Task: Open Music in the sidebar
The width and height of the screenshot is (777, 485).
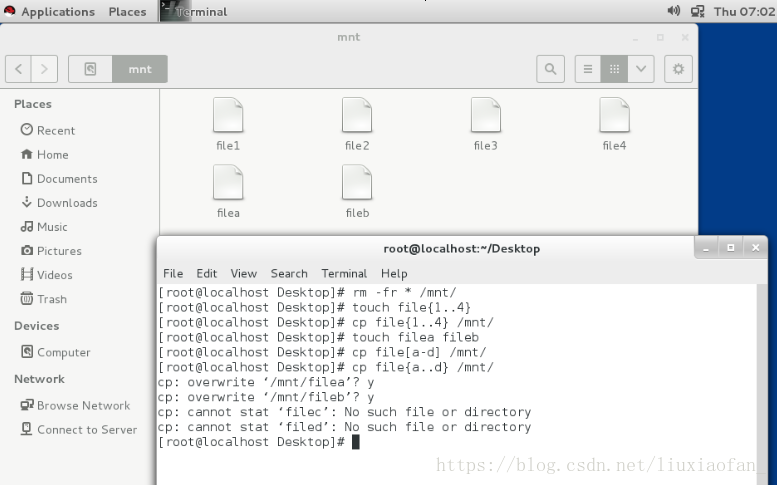Action: pyautogui.click(x=44, y=227)
